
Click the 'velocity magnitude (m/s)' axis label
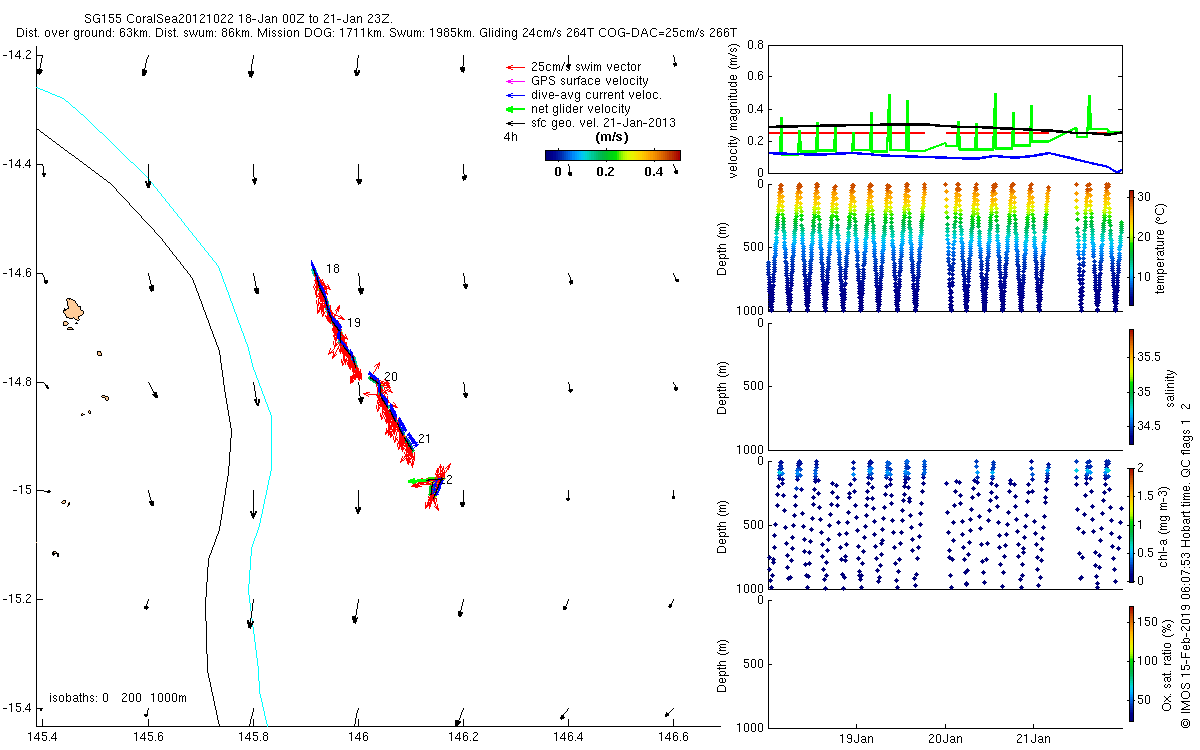pos(734,112)
